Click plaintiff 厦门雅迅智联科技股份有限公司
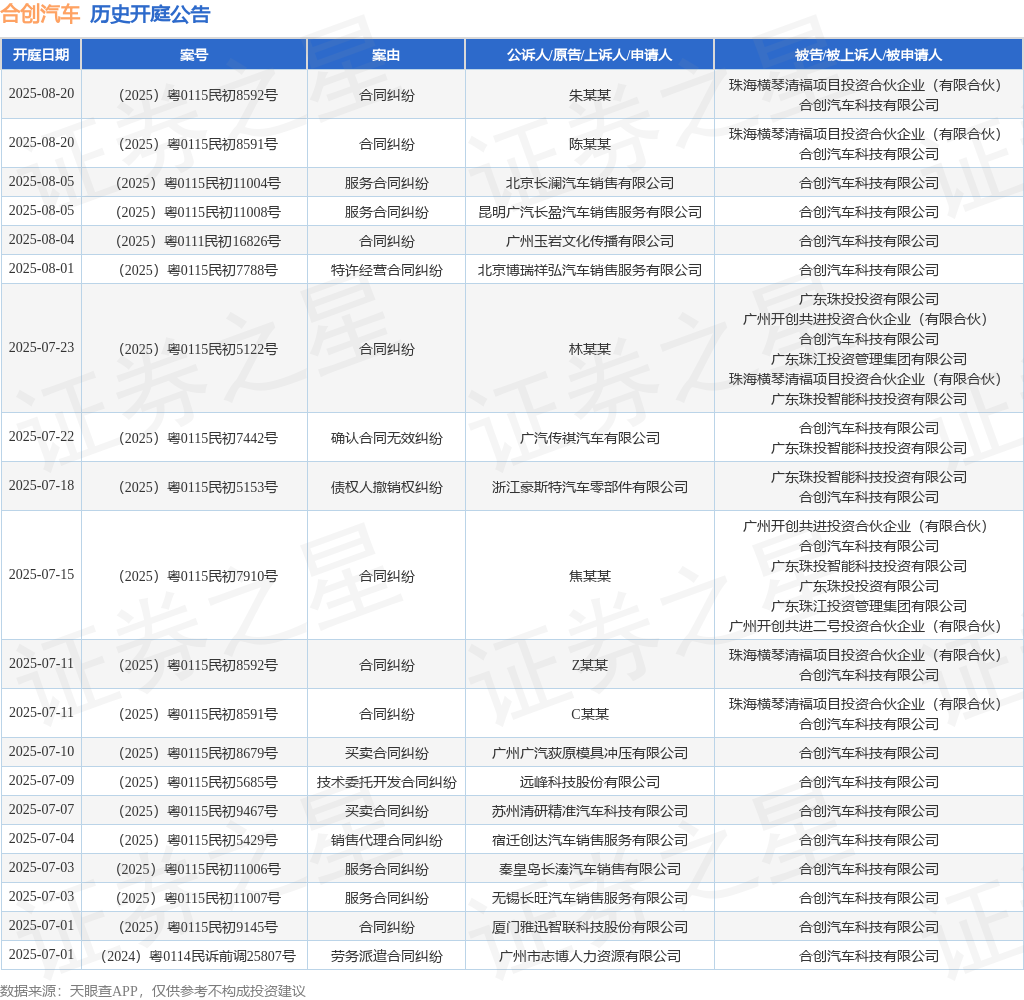 (590, 927)
